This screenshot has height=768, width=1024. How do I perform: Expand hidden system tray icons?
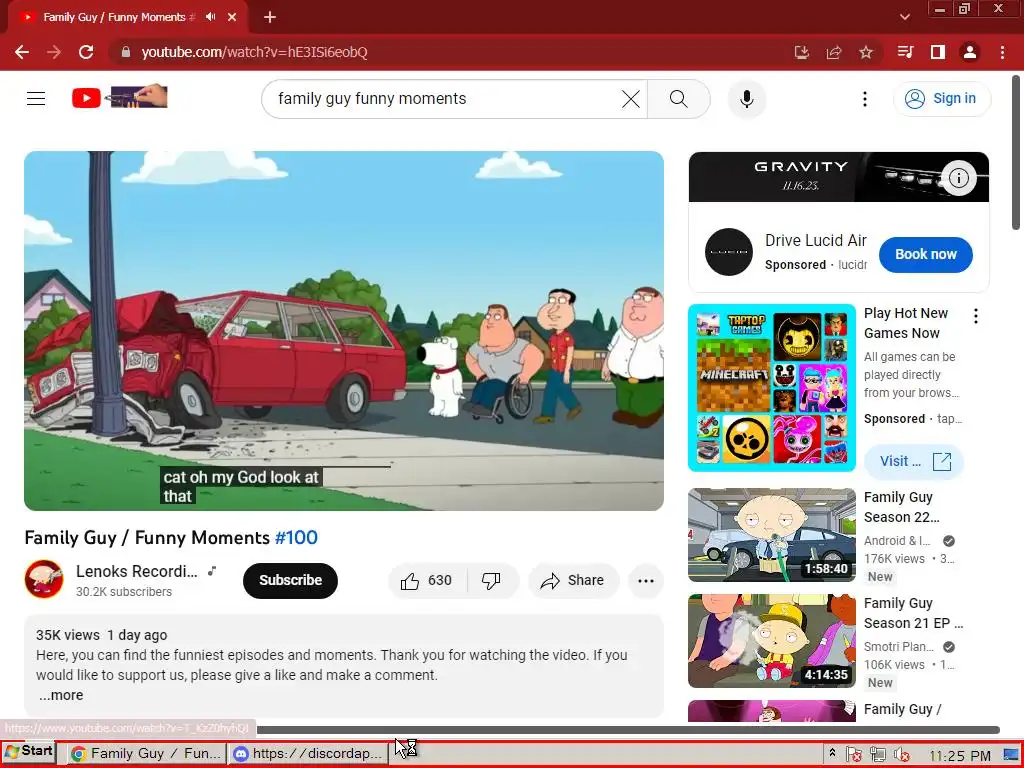coord(832,753)
